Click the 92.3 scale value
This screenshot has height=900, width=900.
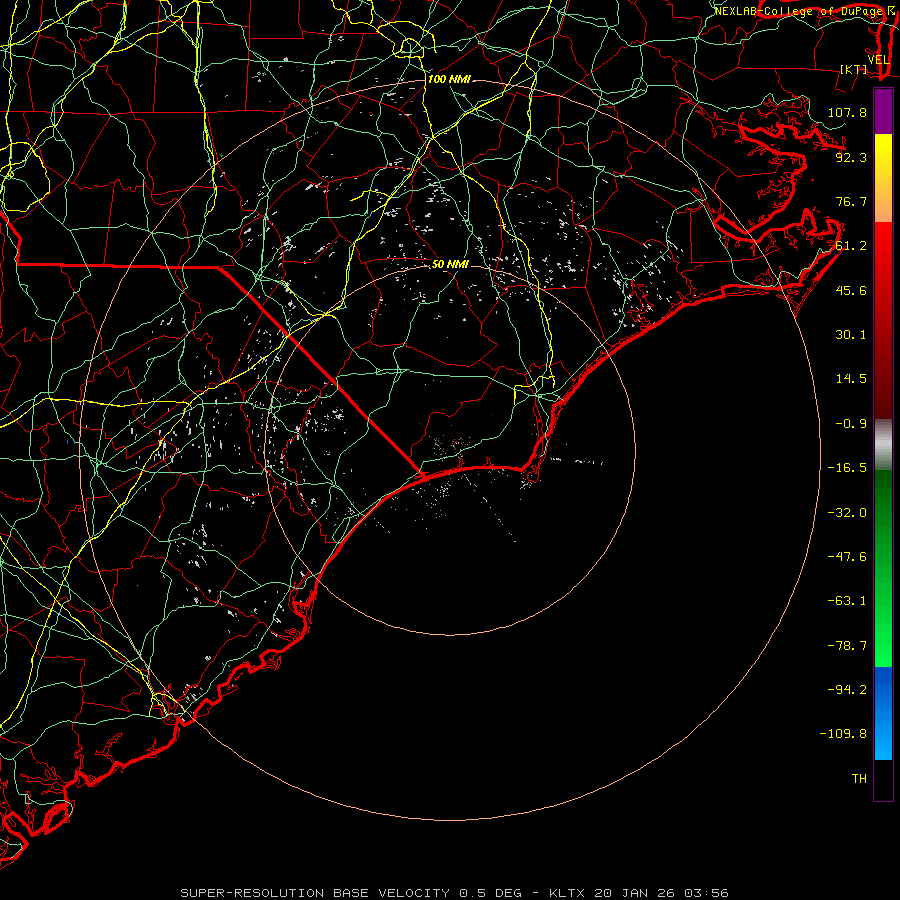851,157
